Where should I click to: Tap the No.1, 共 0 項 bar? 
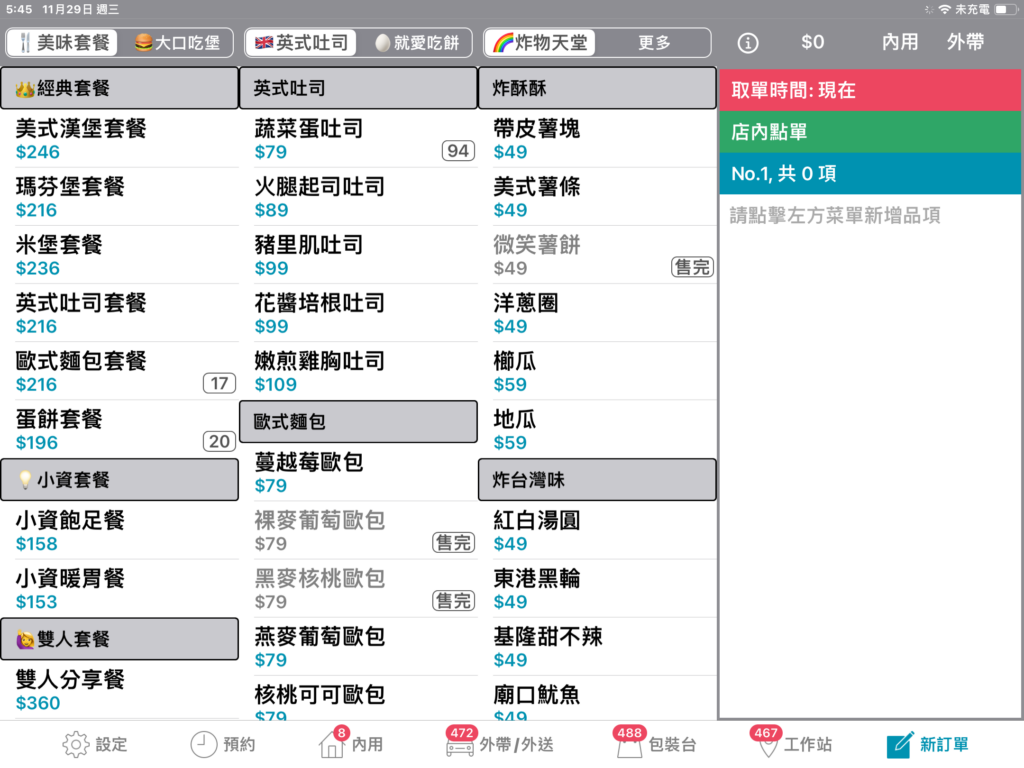pos(870,174)
